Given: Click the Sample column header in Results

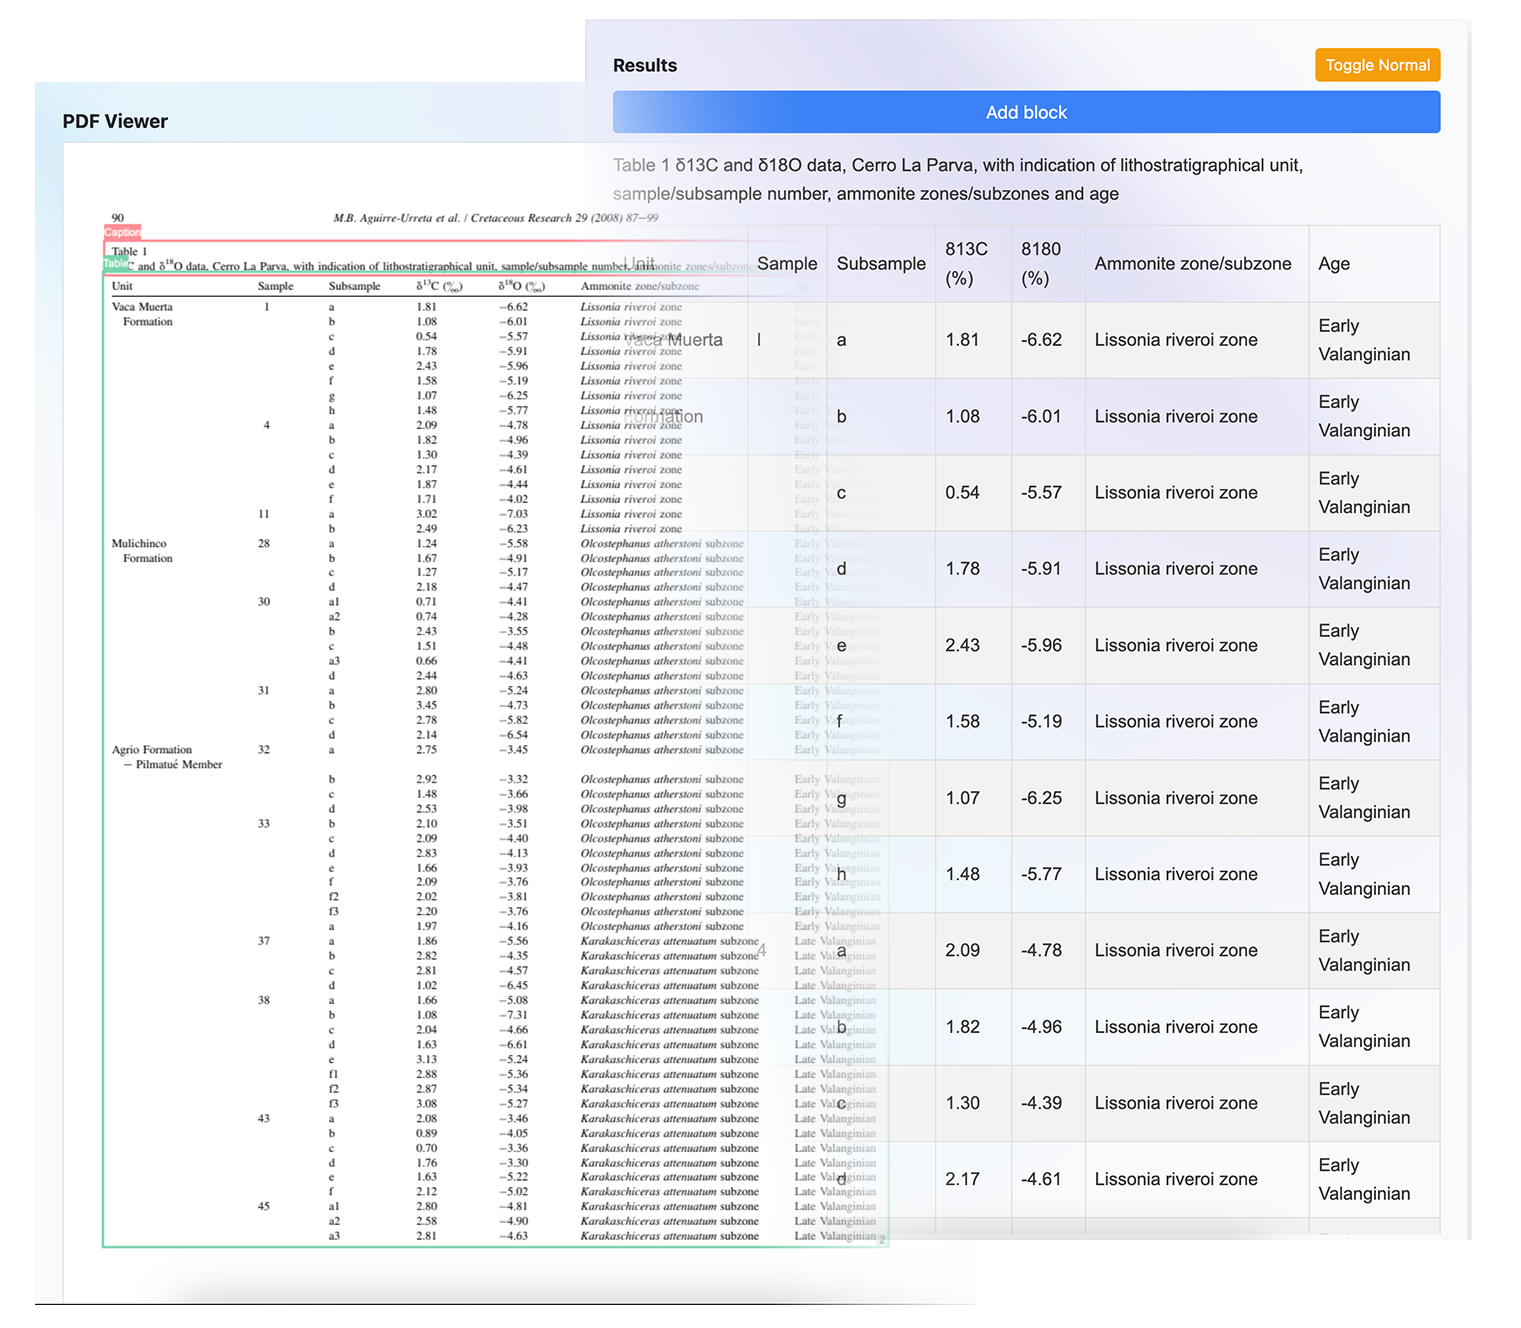Looking at the screenshot, I should (x=787, y=264).
